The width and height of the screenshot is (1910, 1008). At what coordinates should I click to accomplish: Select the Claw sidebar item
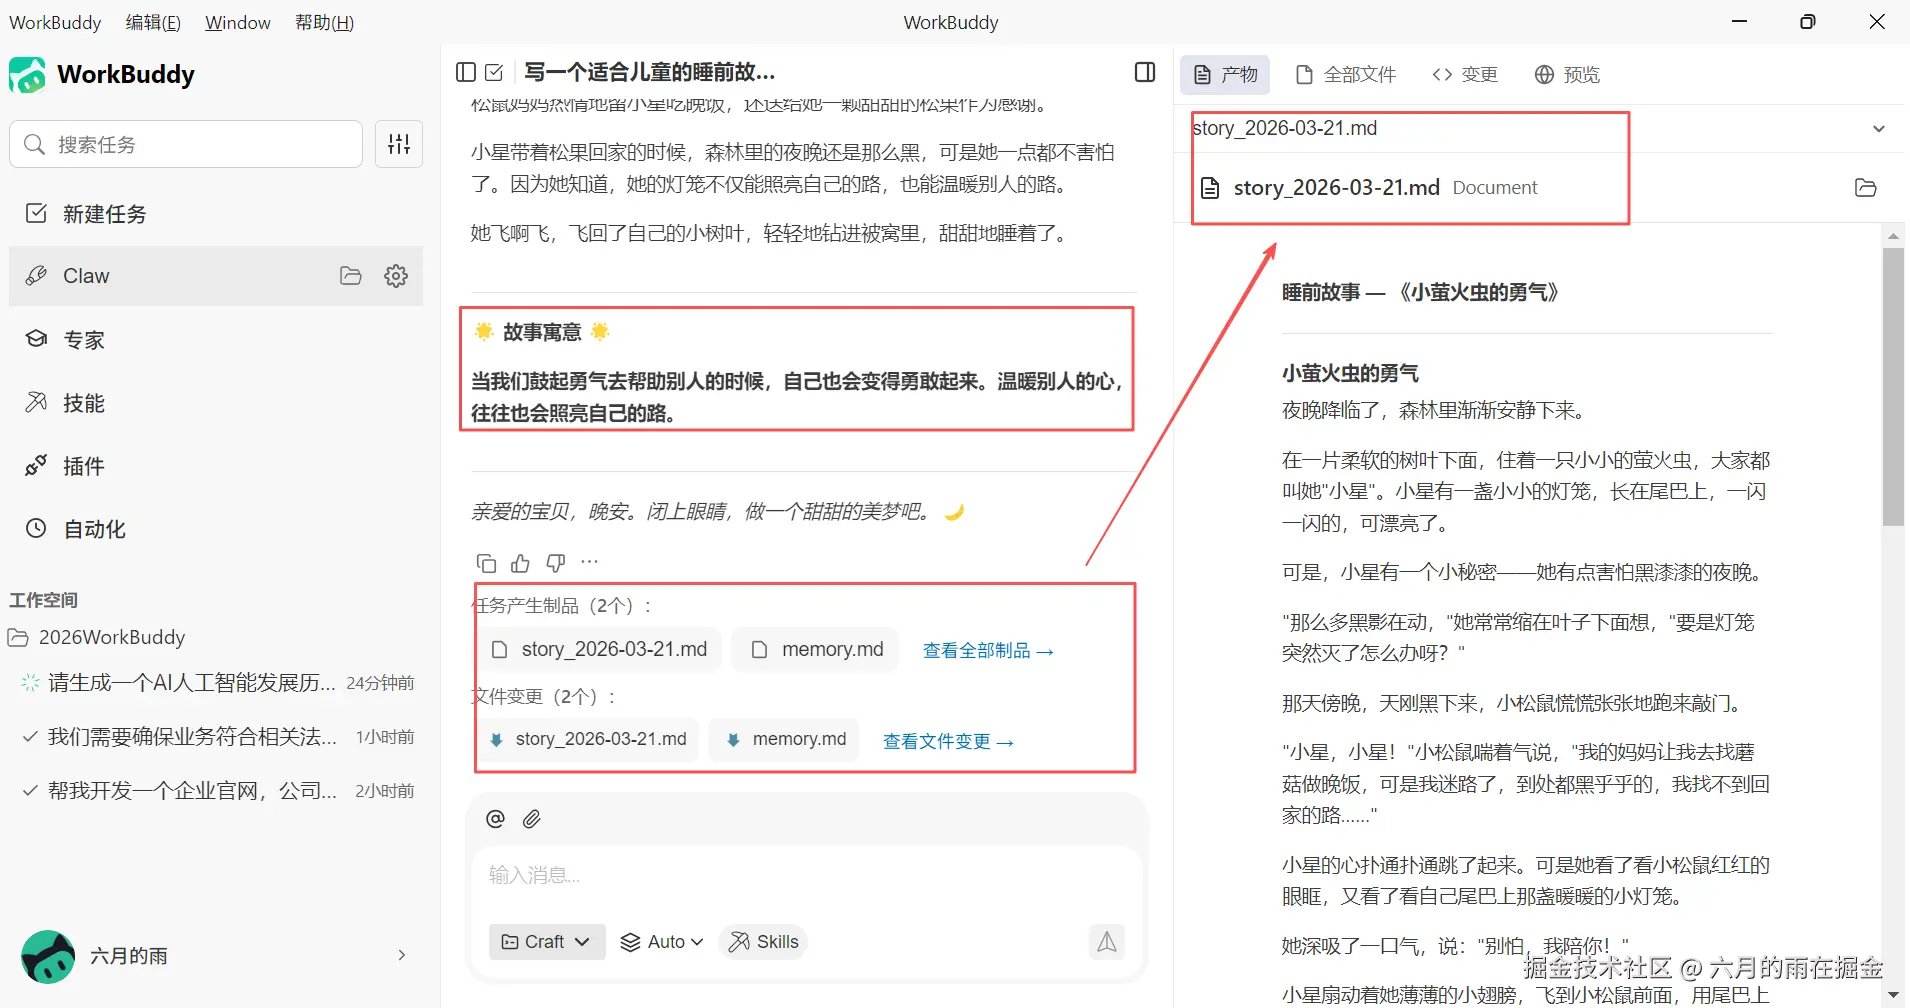pos(216,276)
